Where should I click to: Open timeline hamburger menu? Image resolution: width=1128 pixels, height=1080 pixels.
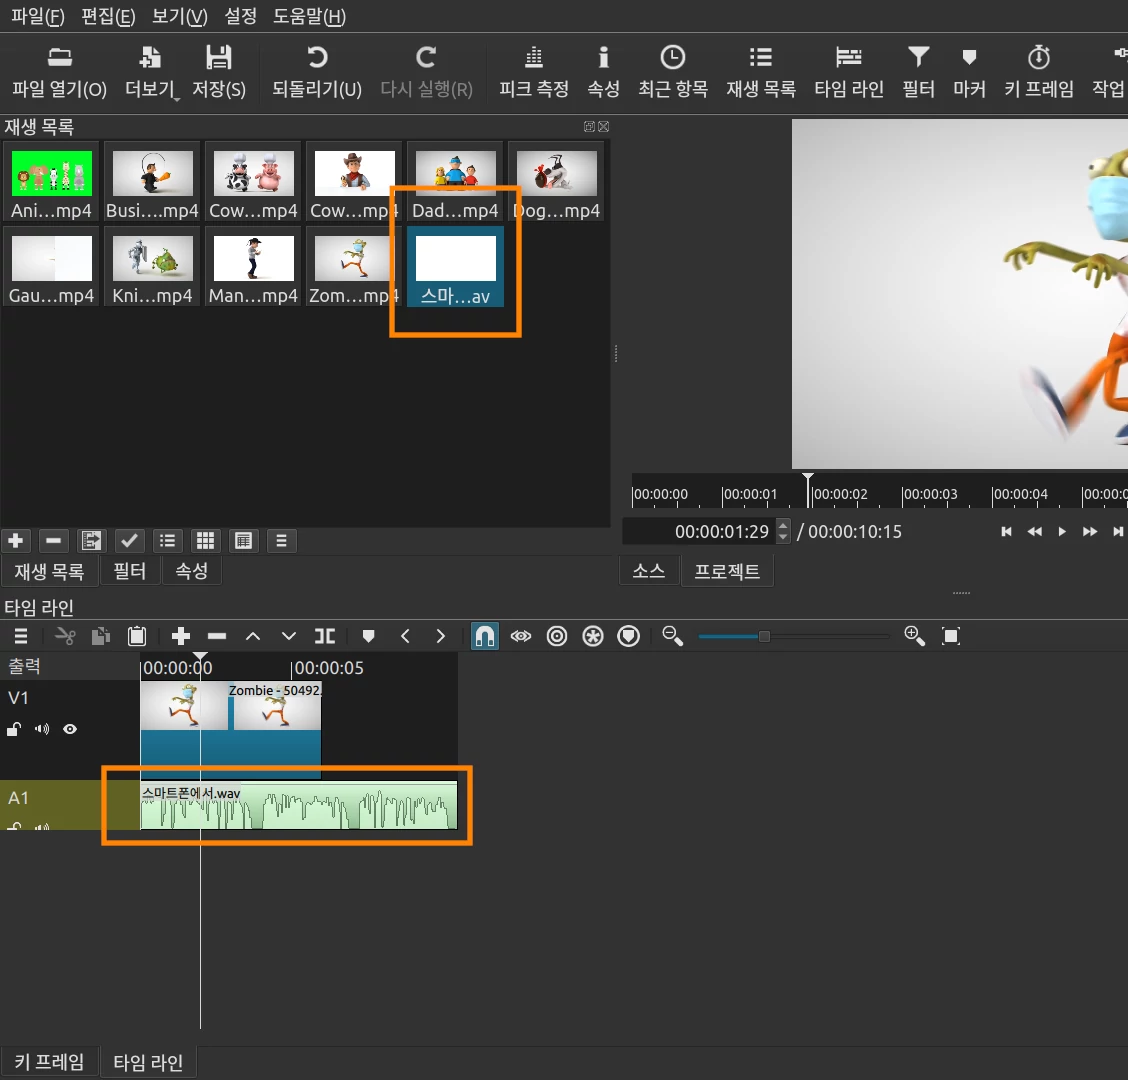pos(21,636)
